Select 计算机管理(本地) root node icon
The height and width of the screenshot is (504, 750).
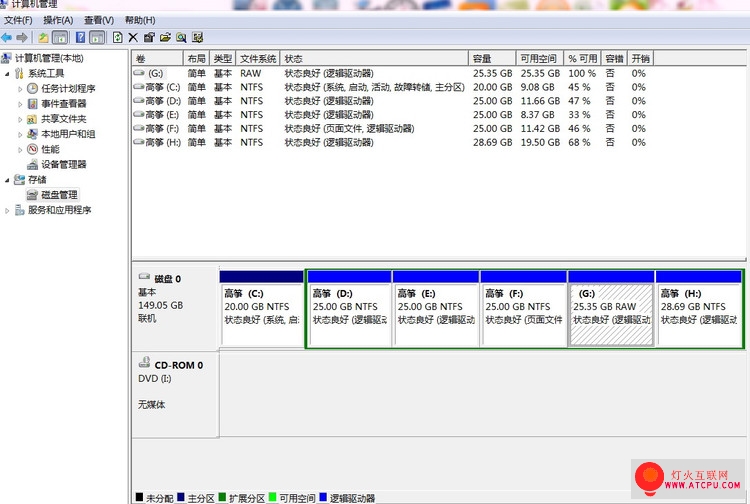(6, 58)
